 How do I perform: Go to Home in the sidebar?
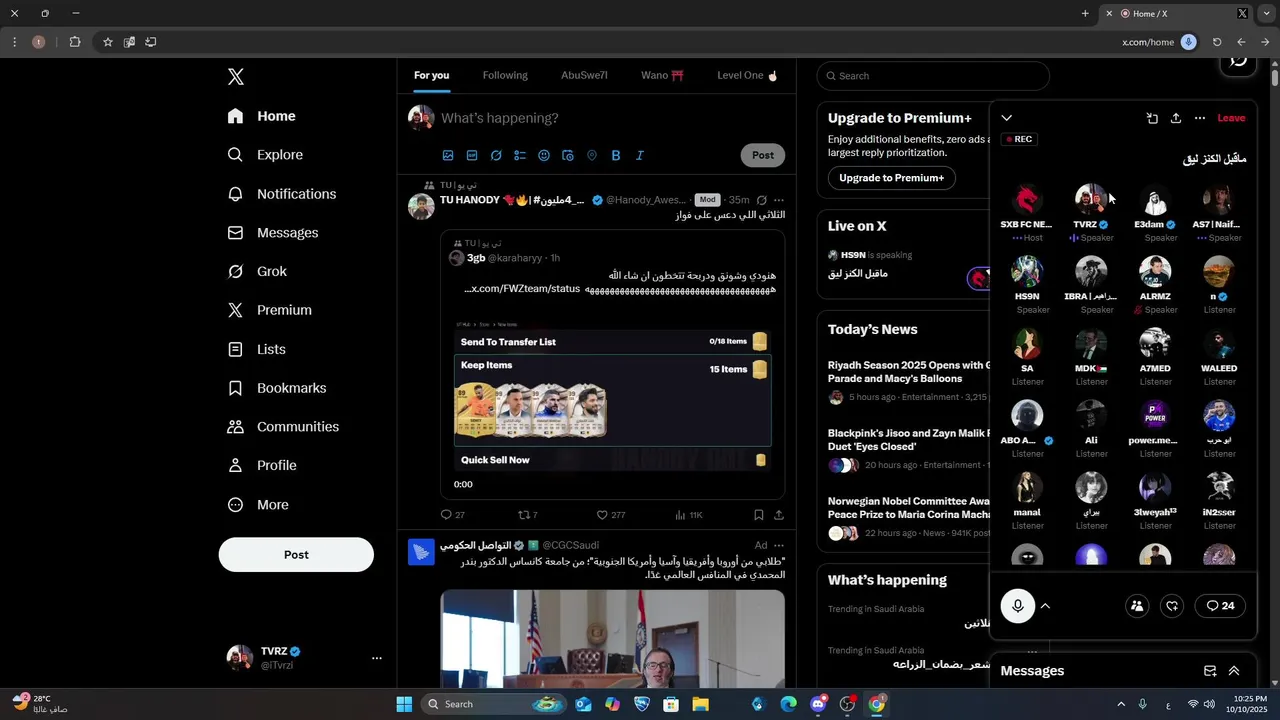[x=261, y=116]
